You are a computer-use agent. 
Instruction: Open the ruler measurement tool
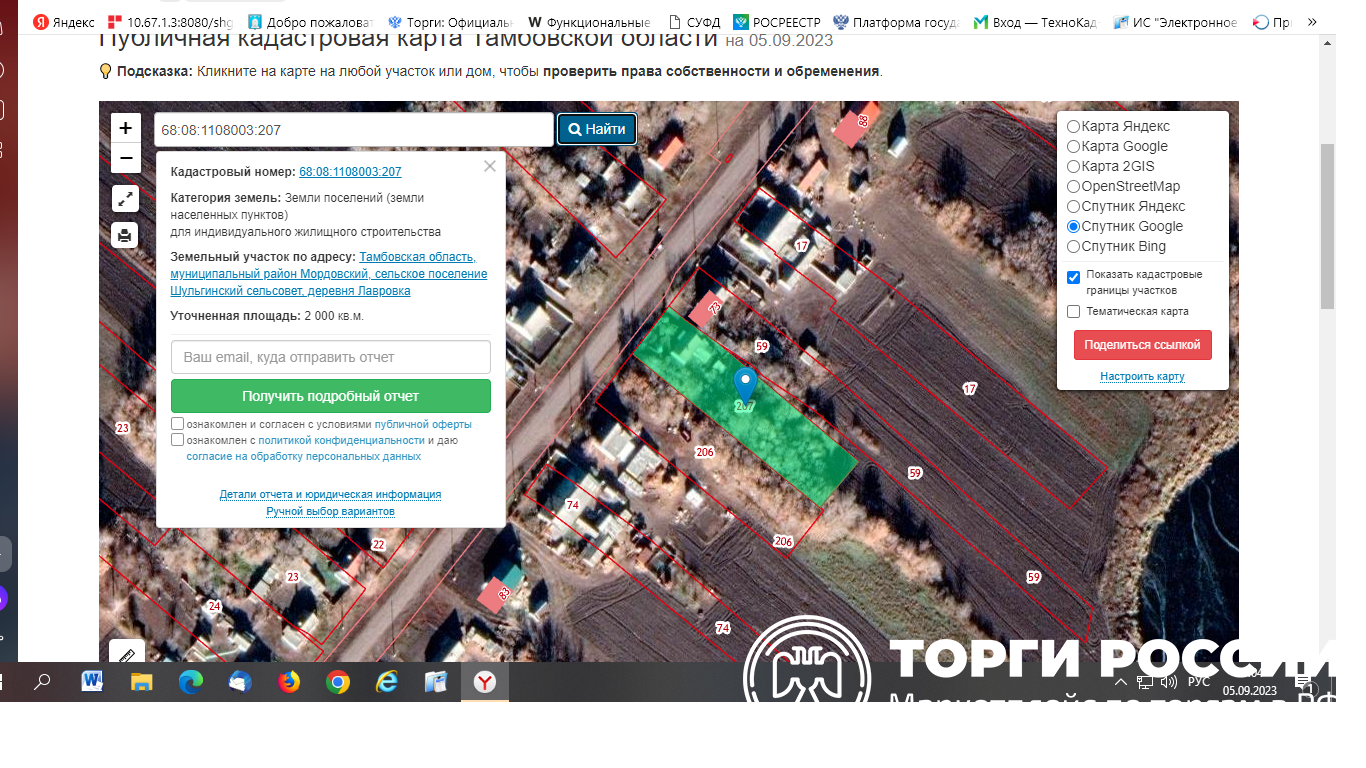tap(126, 653)
